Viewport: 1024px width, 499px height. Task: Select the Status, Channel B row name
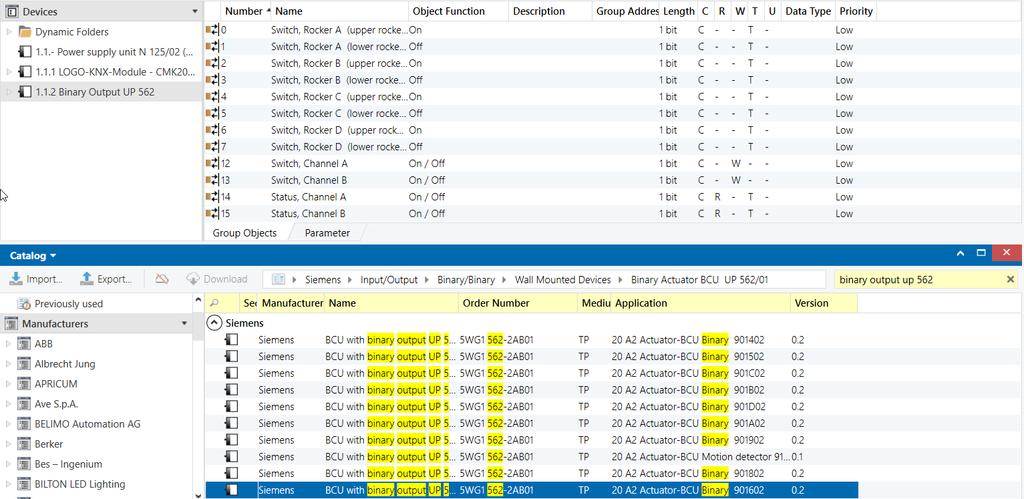(x=308, y=213)
